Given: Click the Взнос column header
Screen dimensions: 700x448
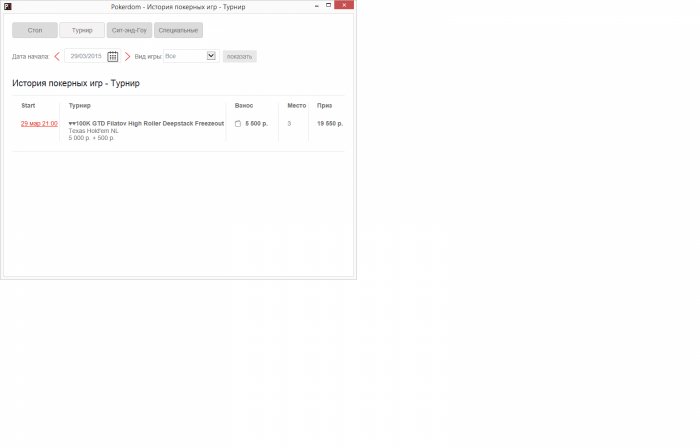Looking at the screenshot, I should (x=244, y=106).
